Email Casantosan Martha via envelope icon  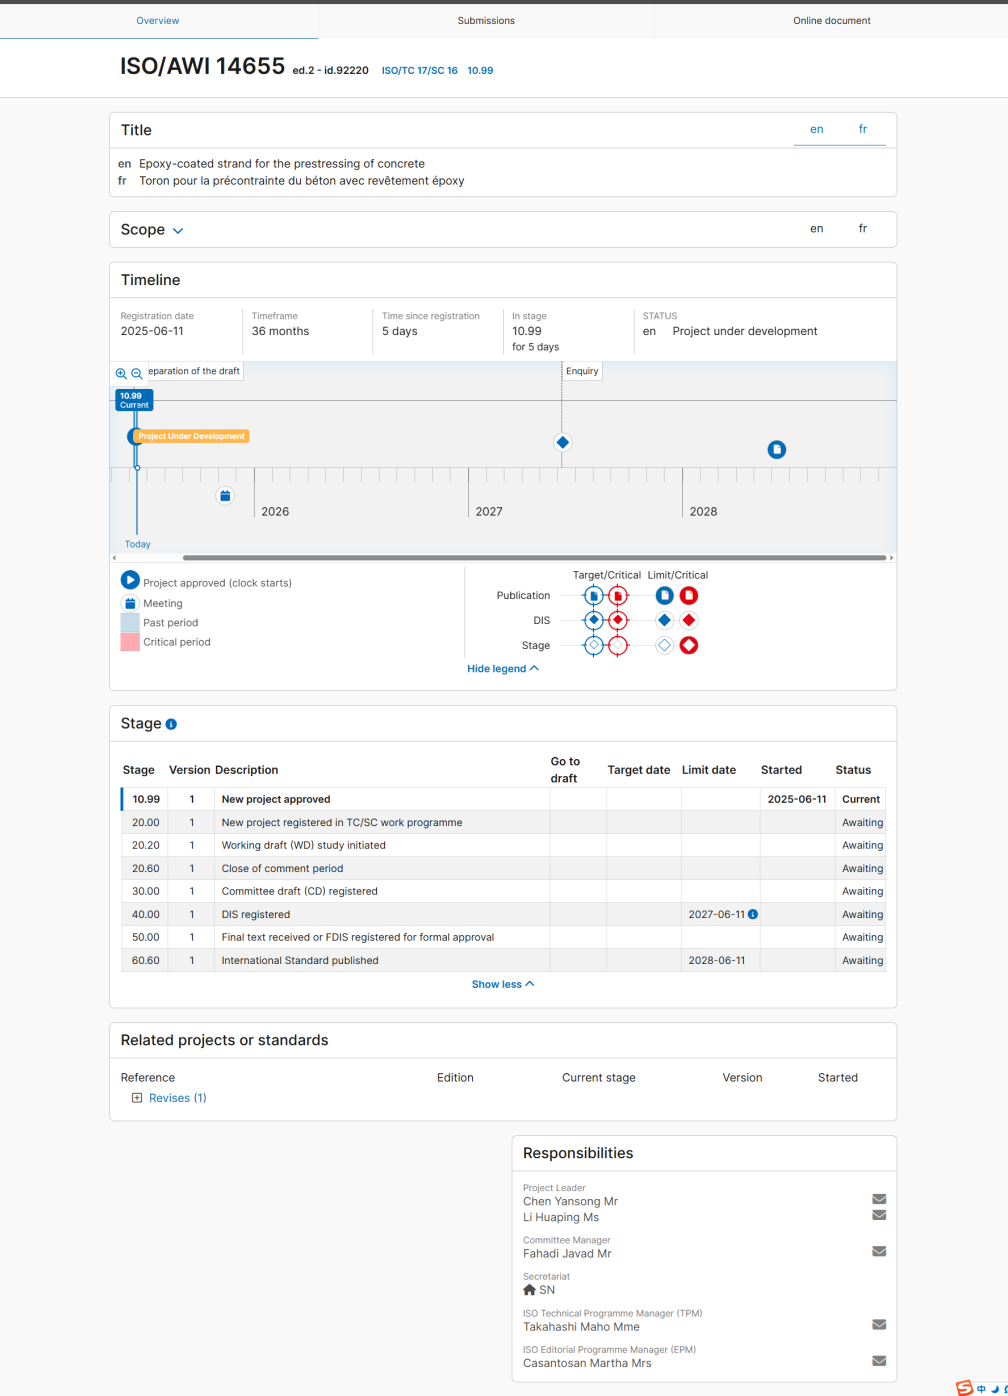pos(879,1361)
